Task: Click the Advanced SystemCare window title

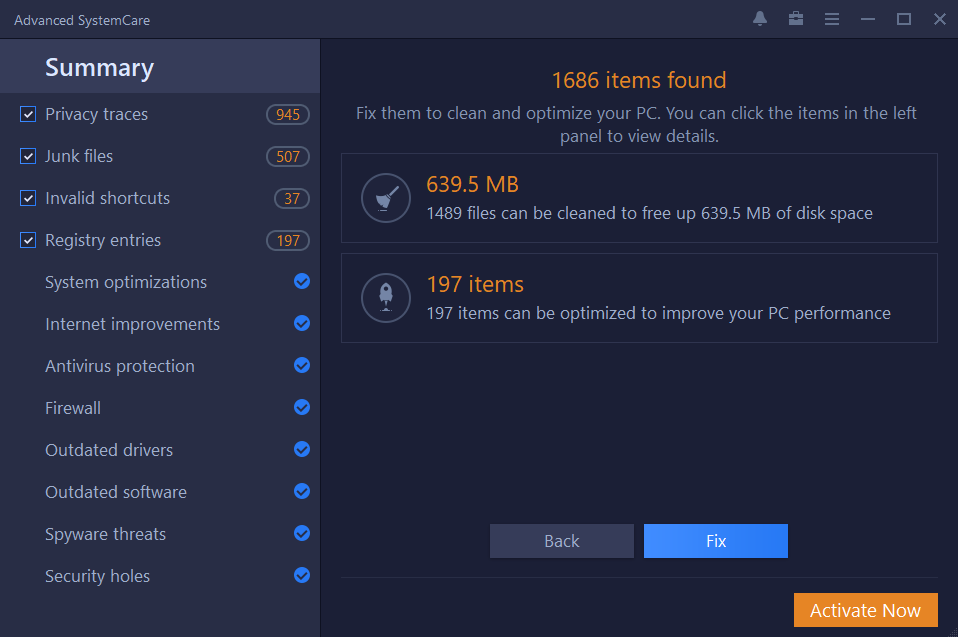Action: pos(82,20)
